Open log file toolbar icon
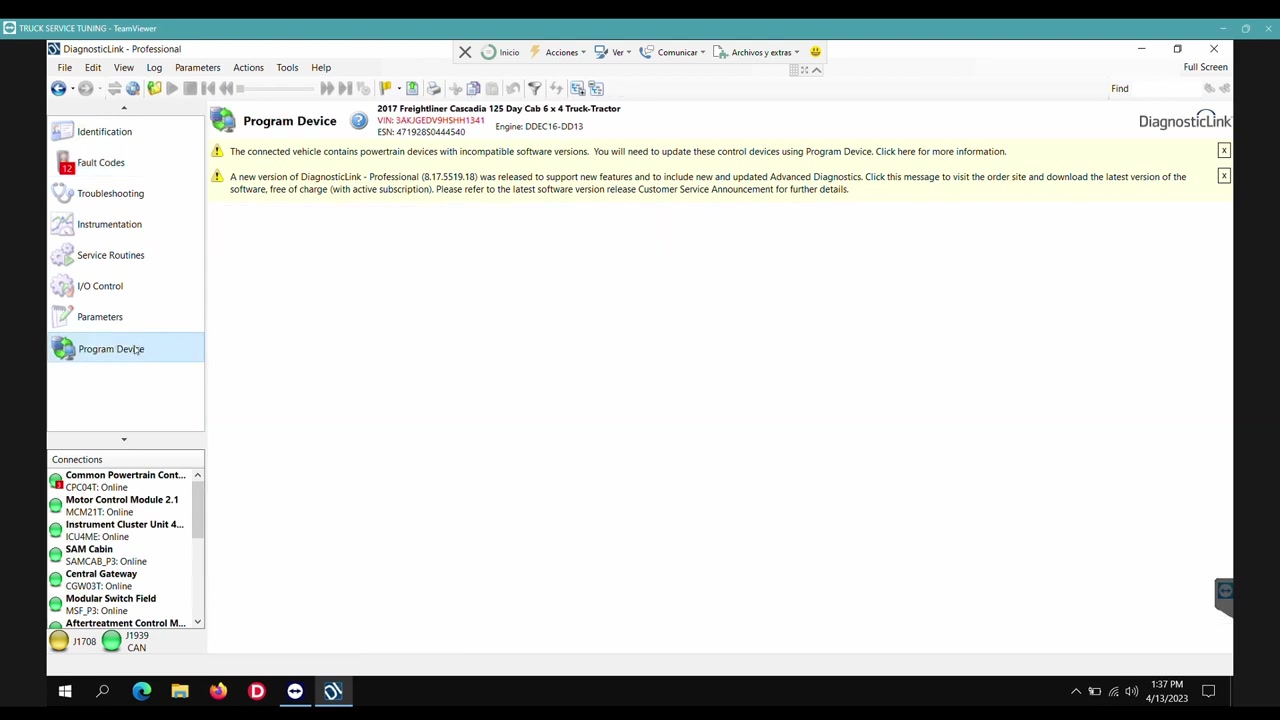The width and height of the screenshot is (1280, 720). 154,89
